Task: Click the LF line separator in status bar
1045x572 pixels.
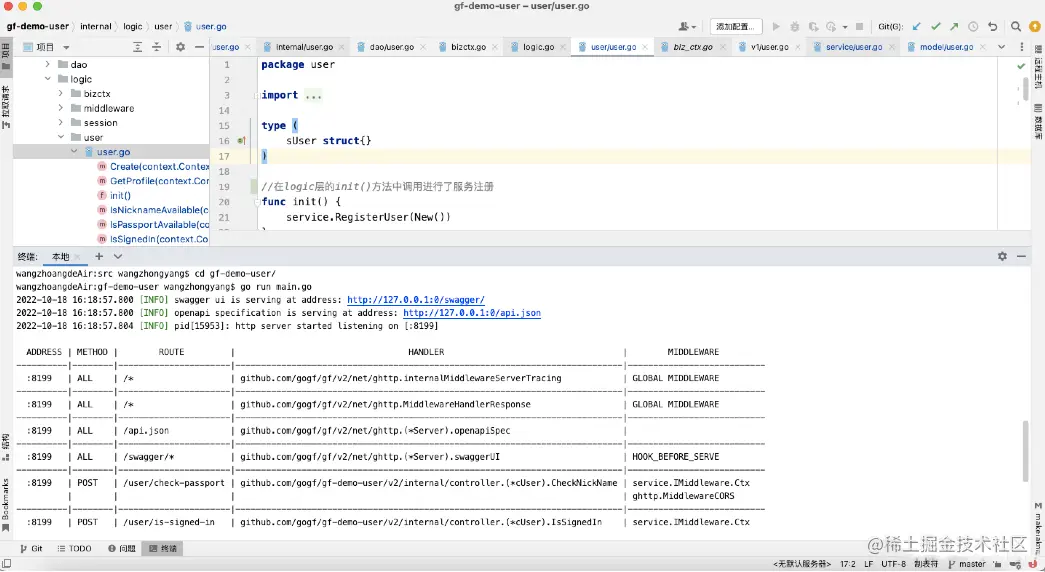Action: click(868, 564)
